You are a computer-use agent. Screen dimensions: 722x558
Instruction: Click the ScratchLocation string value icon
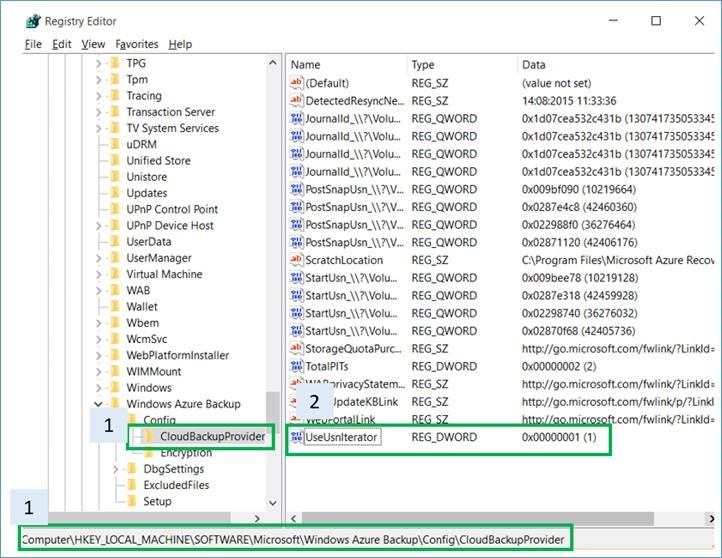coord(296,260)
